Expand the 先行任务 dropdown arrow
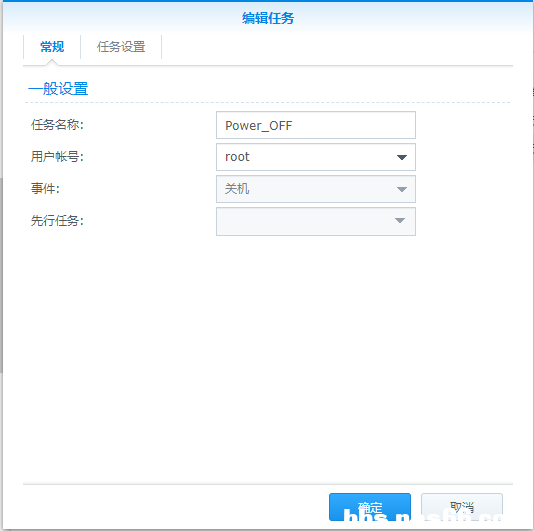The image size is (534, 531). coord(400,221)
